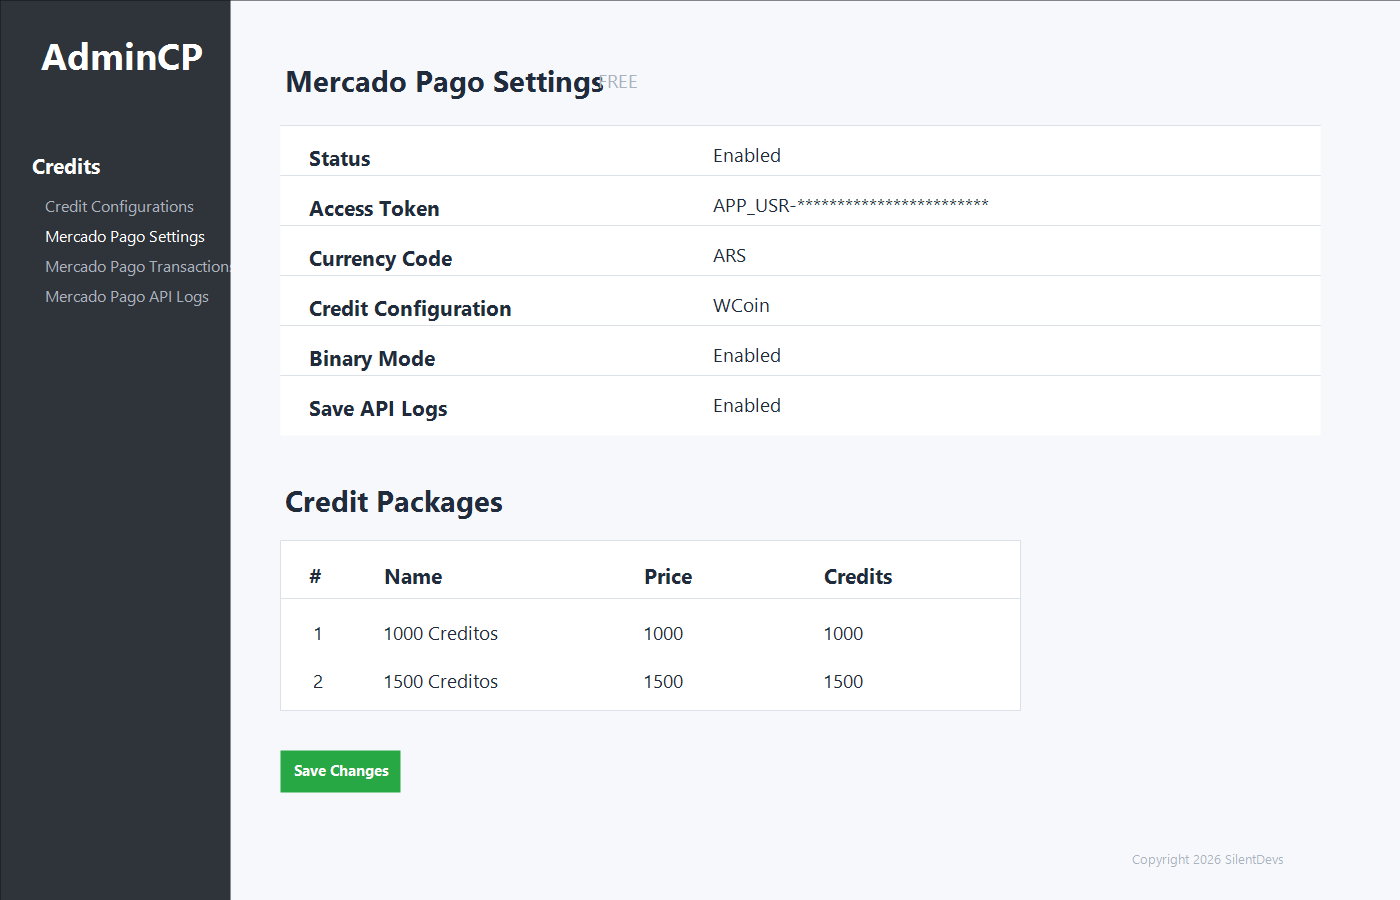The image size is (1400, 900).
Task: Select the 1500 Creditos package name
Action: click(x=441, y=682)
